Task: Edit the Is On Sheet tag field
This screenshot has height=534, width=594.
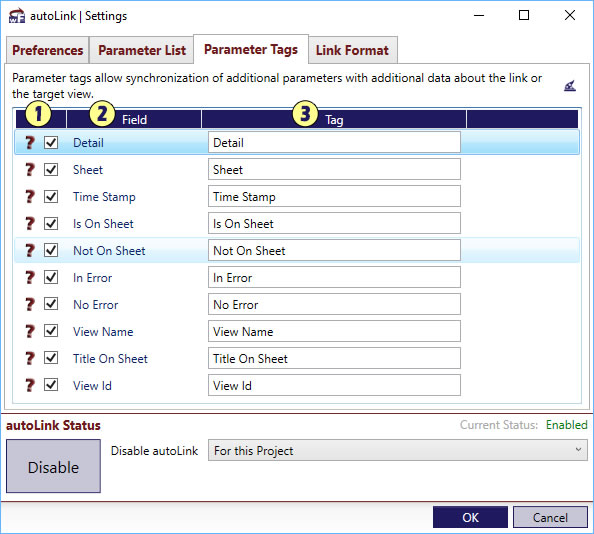Action: (x=334, y=223)
